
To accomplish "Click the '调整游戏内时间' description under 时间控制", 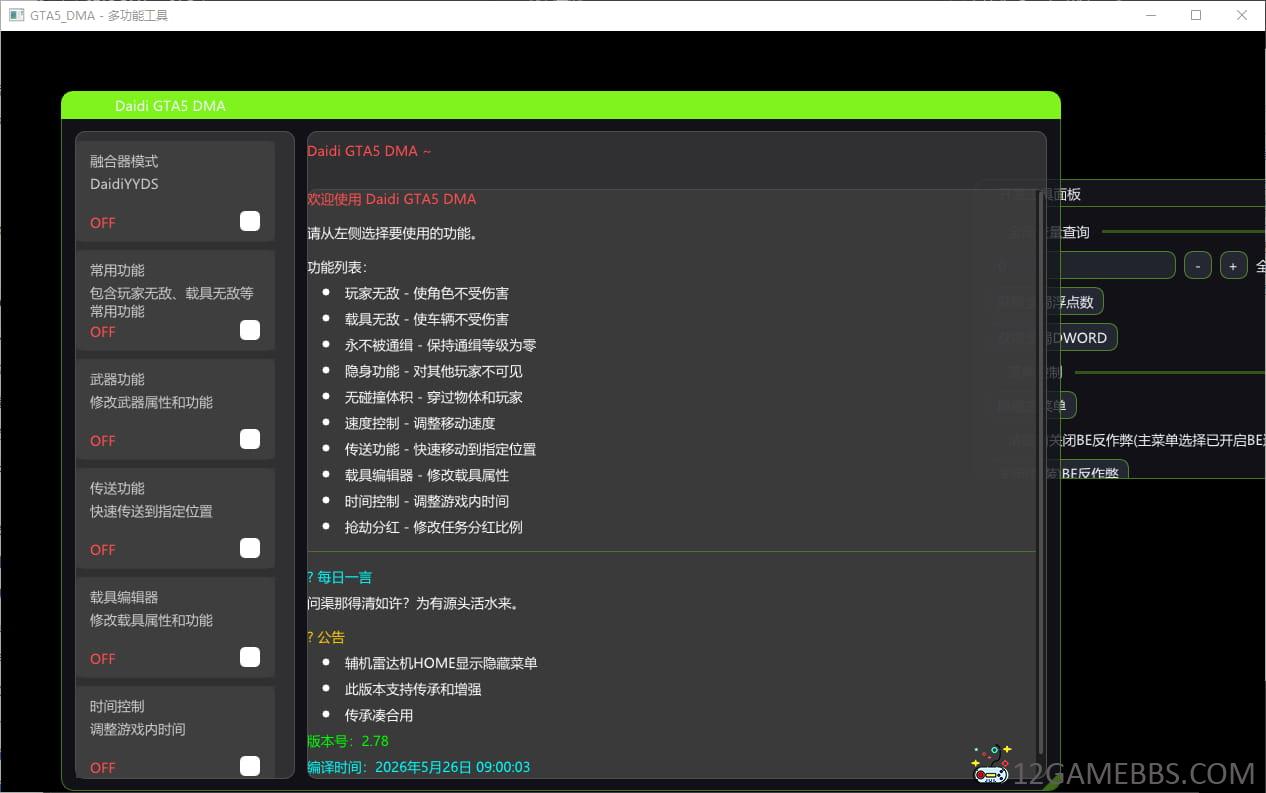I will pos(138,729).
